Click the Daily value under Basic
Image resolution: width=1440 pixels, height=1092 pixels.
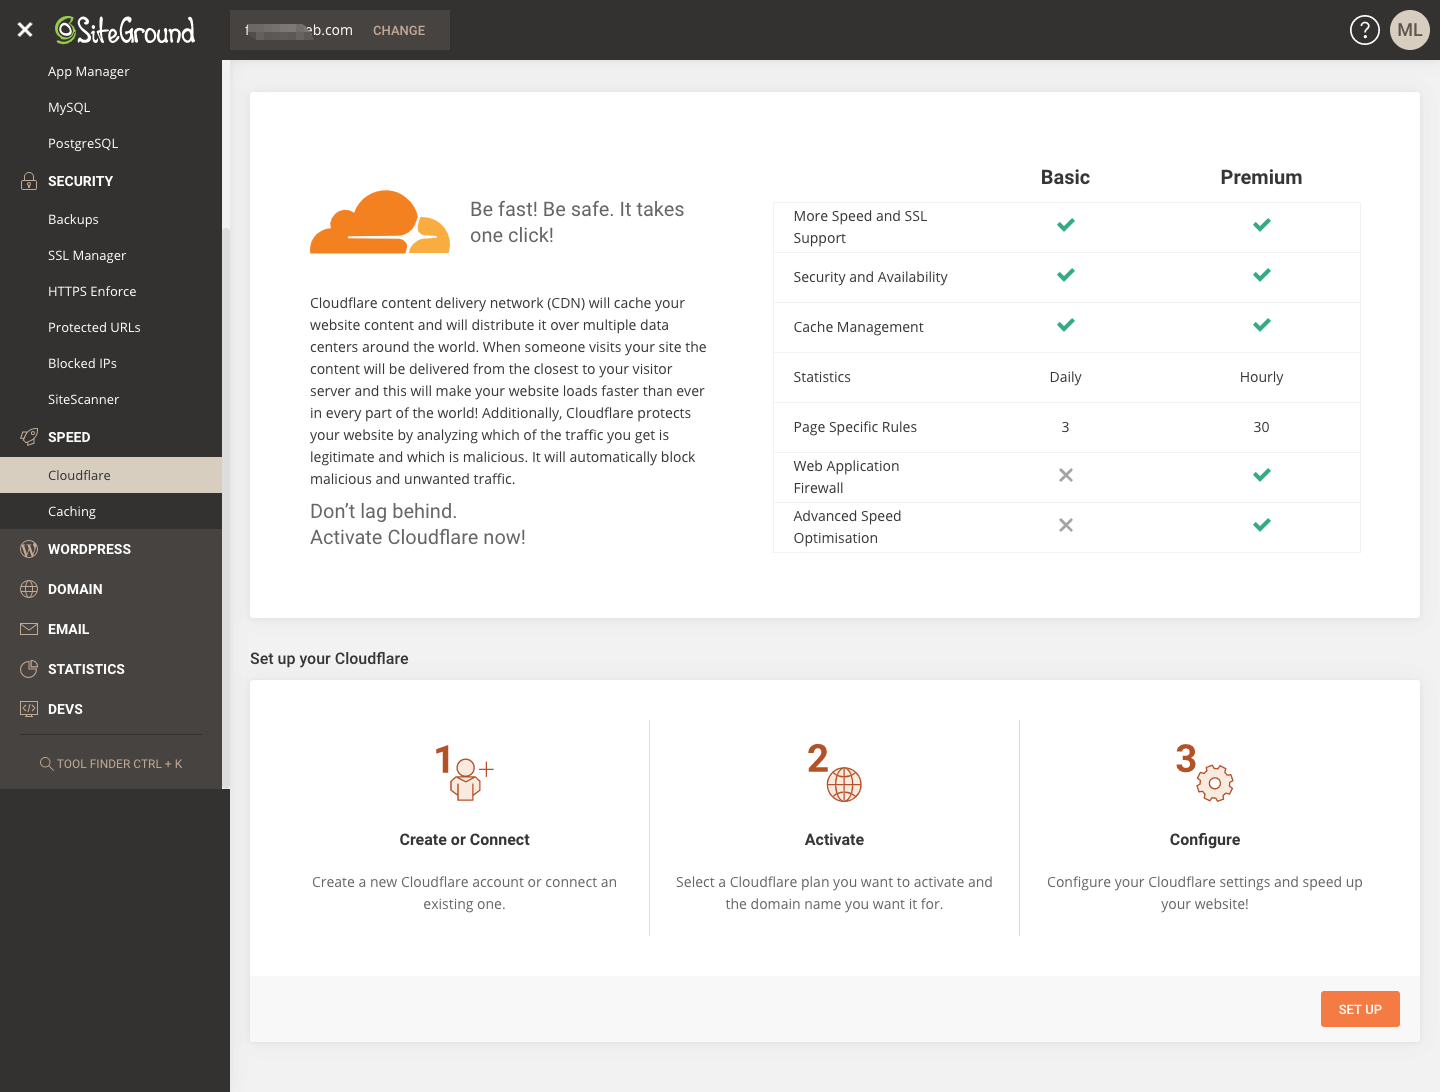pyautogui.click(x=1065, y=377)
